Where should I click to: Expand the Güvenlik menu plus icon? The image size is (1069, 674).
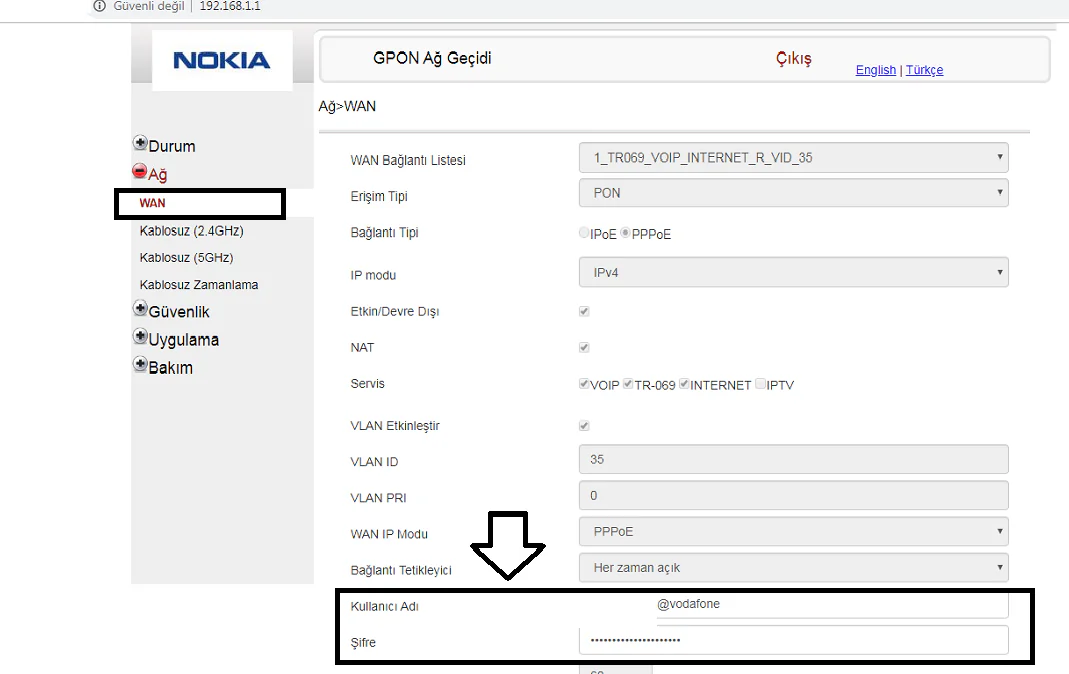(140, 306)
